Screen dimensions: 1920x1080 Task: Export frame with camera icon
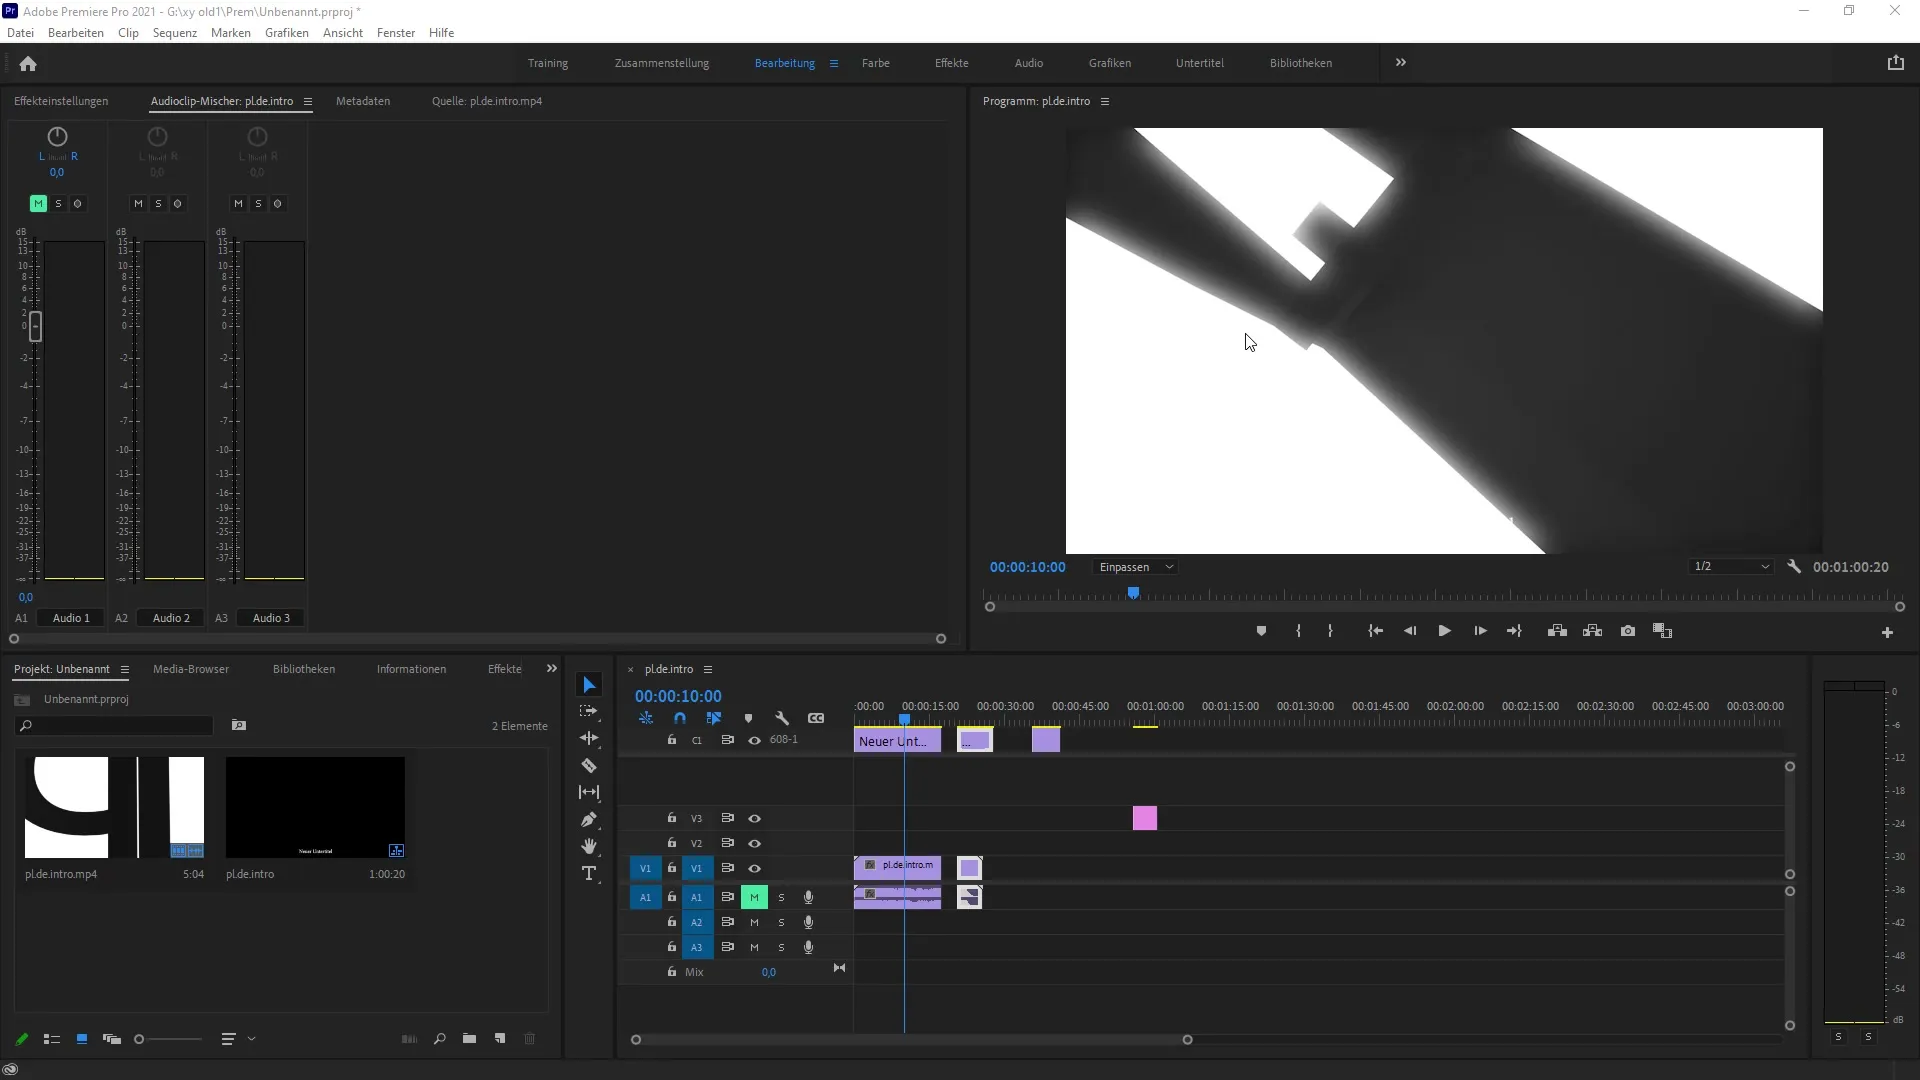pyautogui.click(x=1628, y=631)
